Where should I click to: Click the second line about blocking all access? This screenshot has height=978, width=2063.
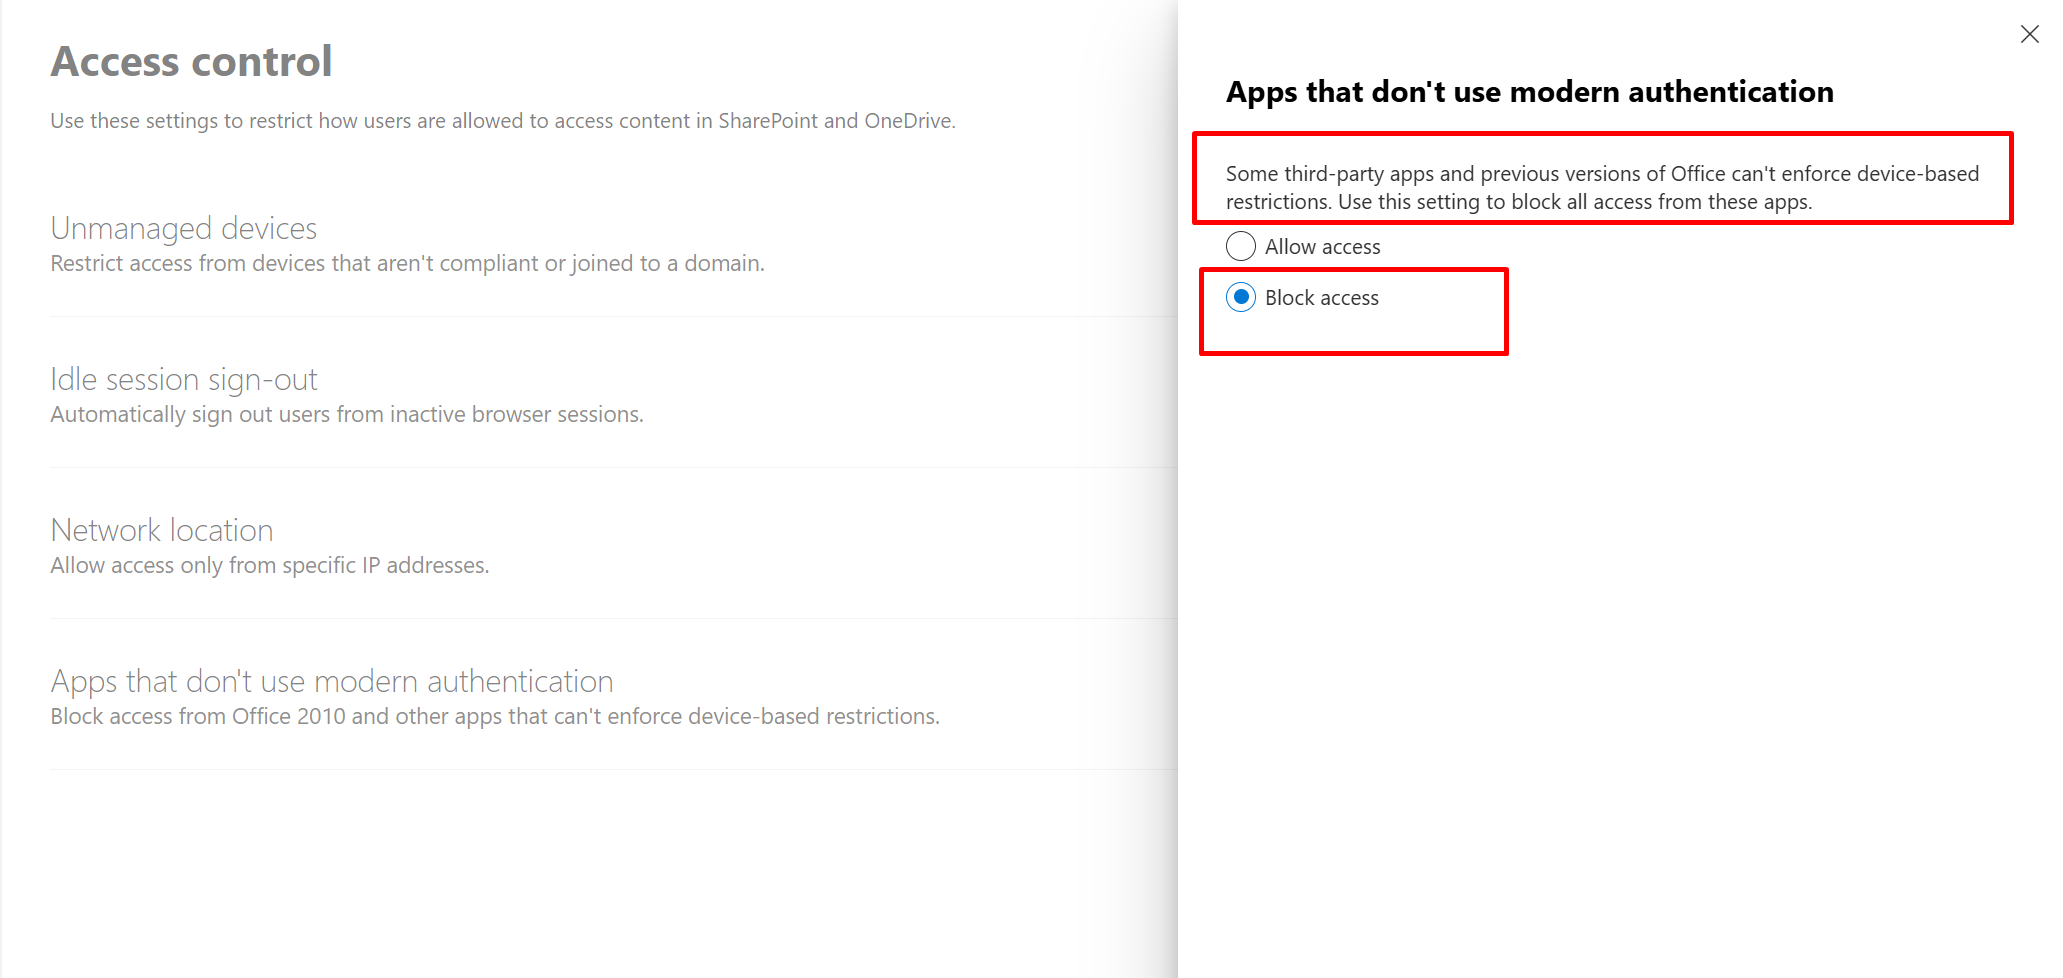click(1518, 202)
